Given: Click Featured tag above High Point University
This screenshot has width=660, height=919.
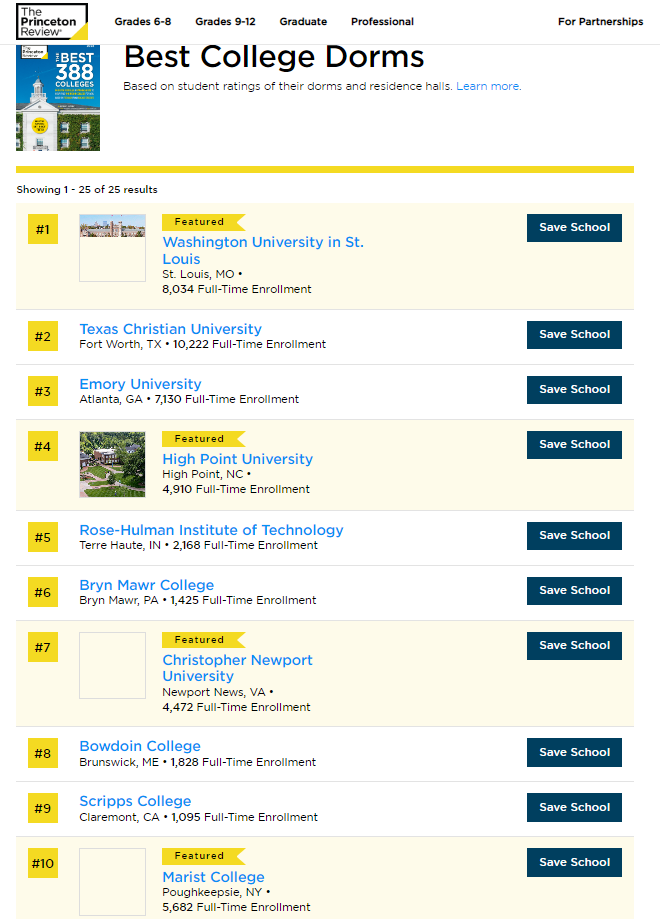Looking at the screenshot, I should [203, 439].
